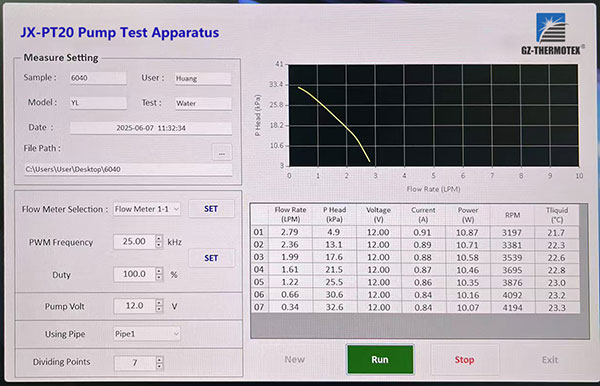
Task: Click the User field showing Huang
Action: click(203, 78)
